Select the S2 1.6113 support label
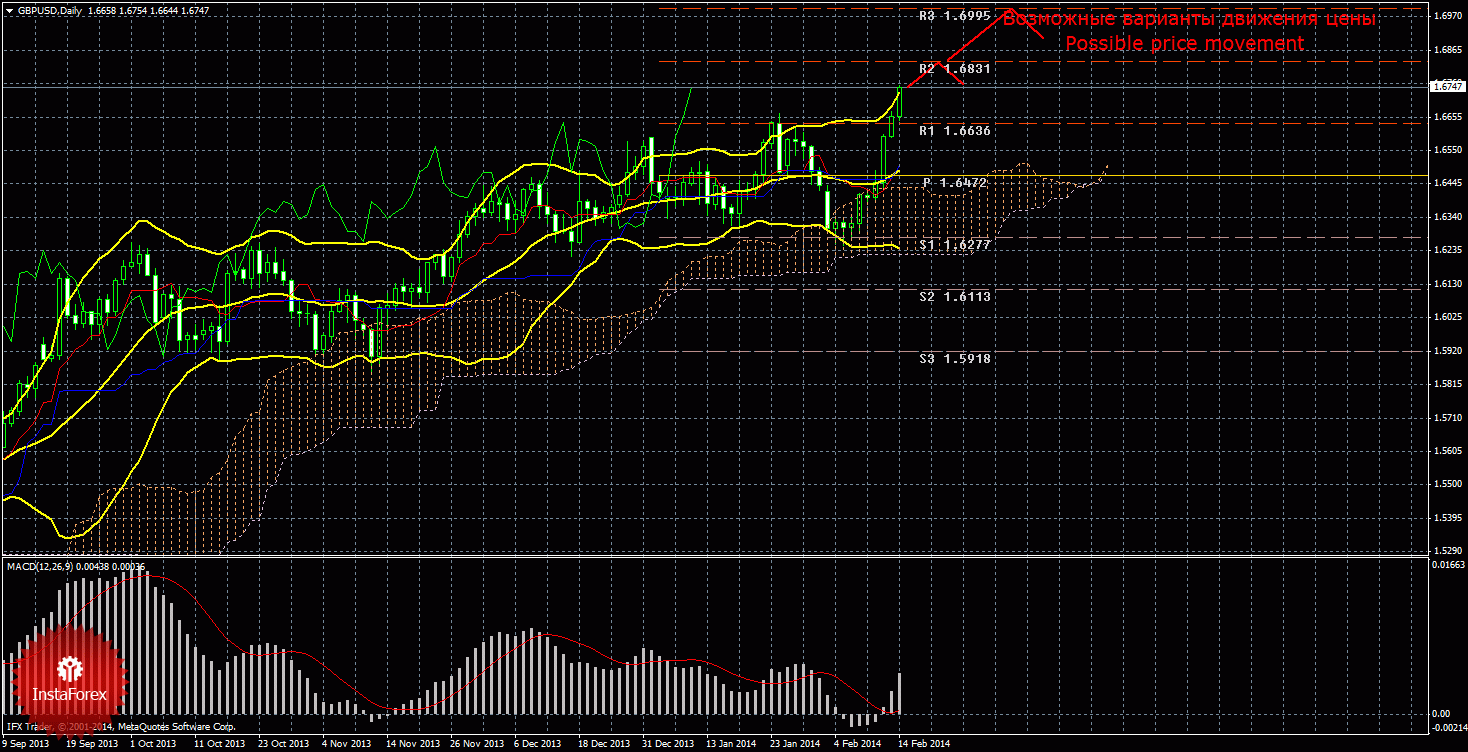The height and width of the screenshot is (752, 1468). tap(954, 297)
